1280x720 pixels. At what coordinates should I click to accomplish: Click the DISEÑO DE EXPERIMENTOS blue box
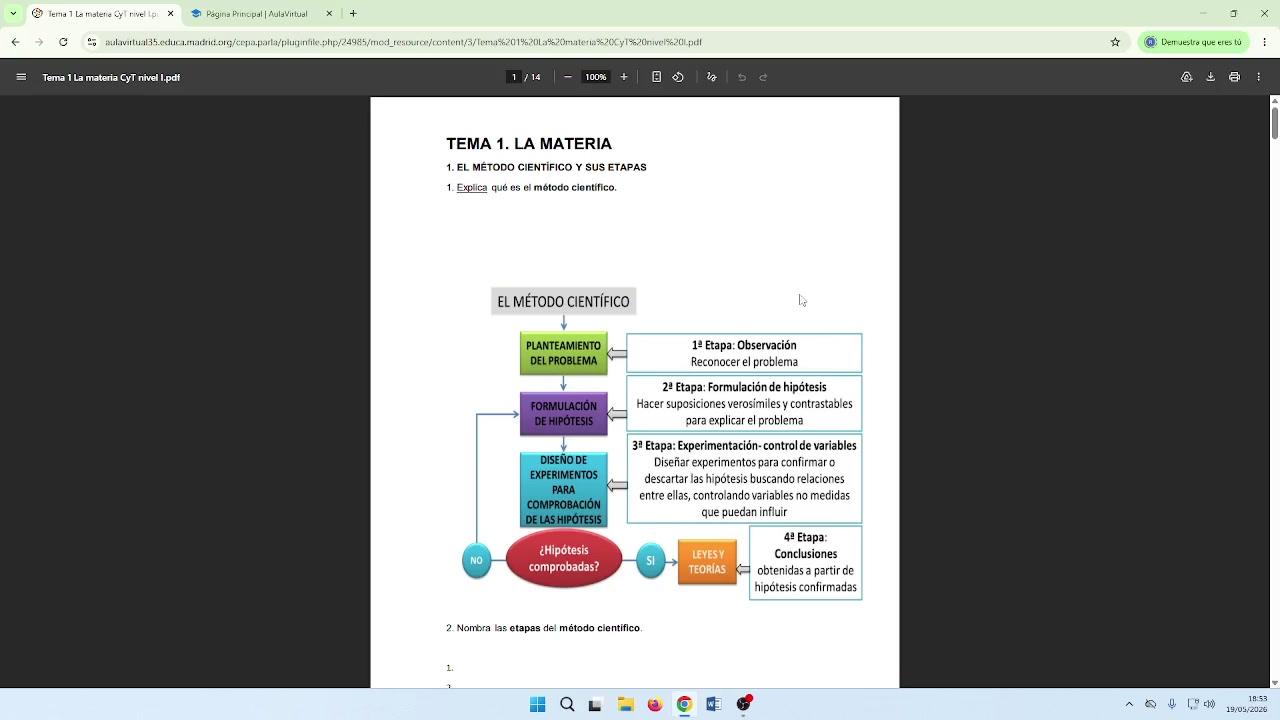pos(564,490)
